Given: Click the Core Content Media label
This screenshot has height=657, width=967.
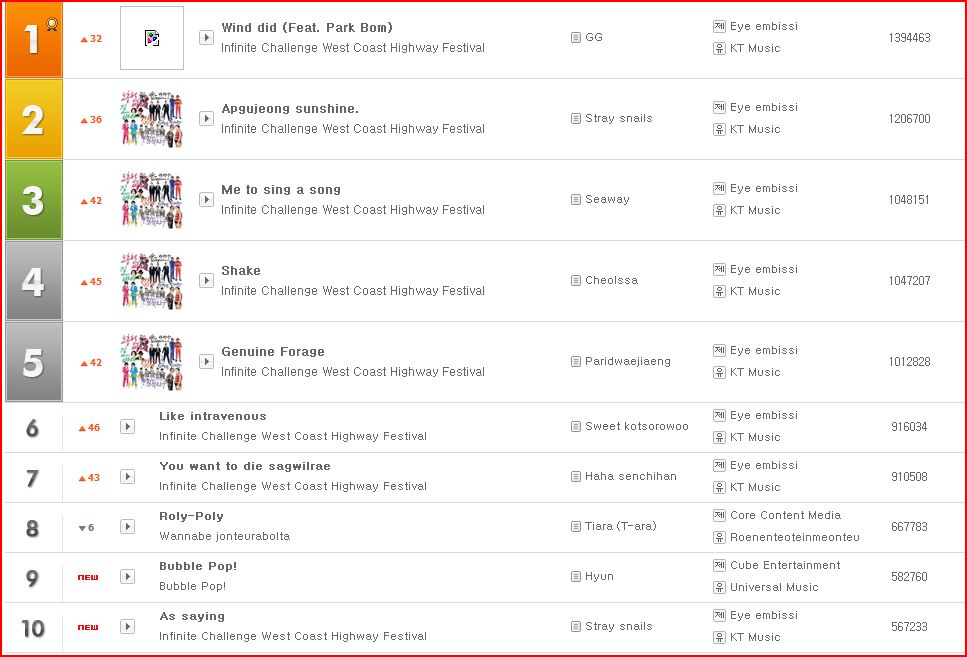Looking at the screenshot, I should tap(785, 515).
